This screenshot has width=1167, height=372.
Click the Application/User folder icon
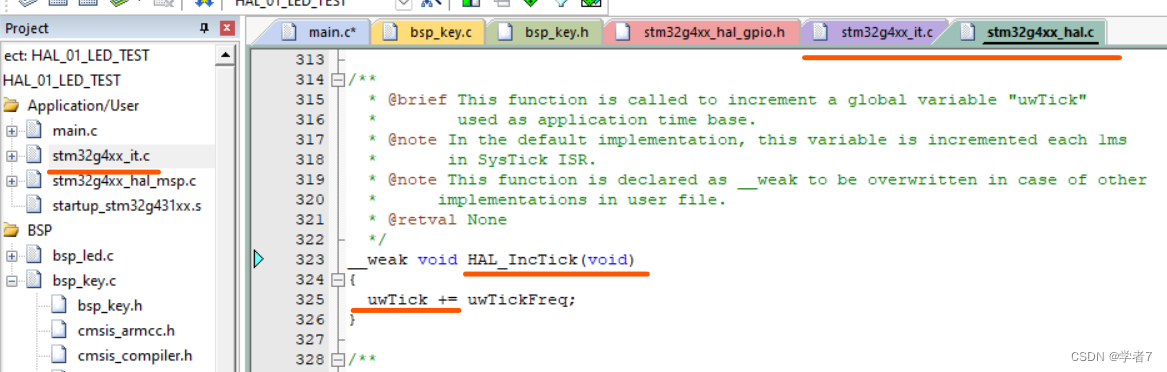coord(12,106)
